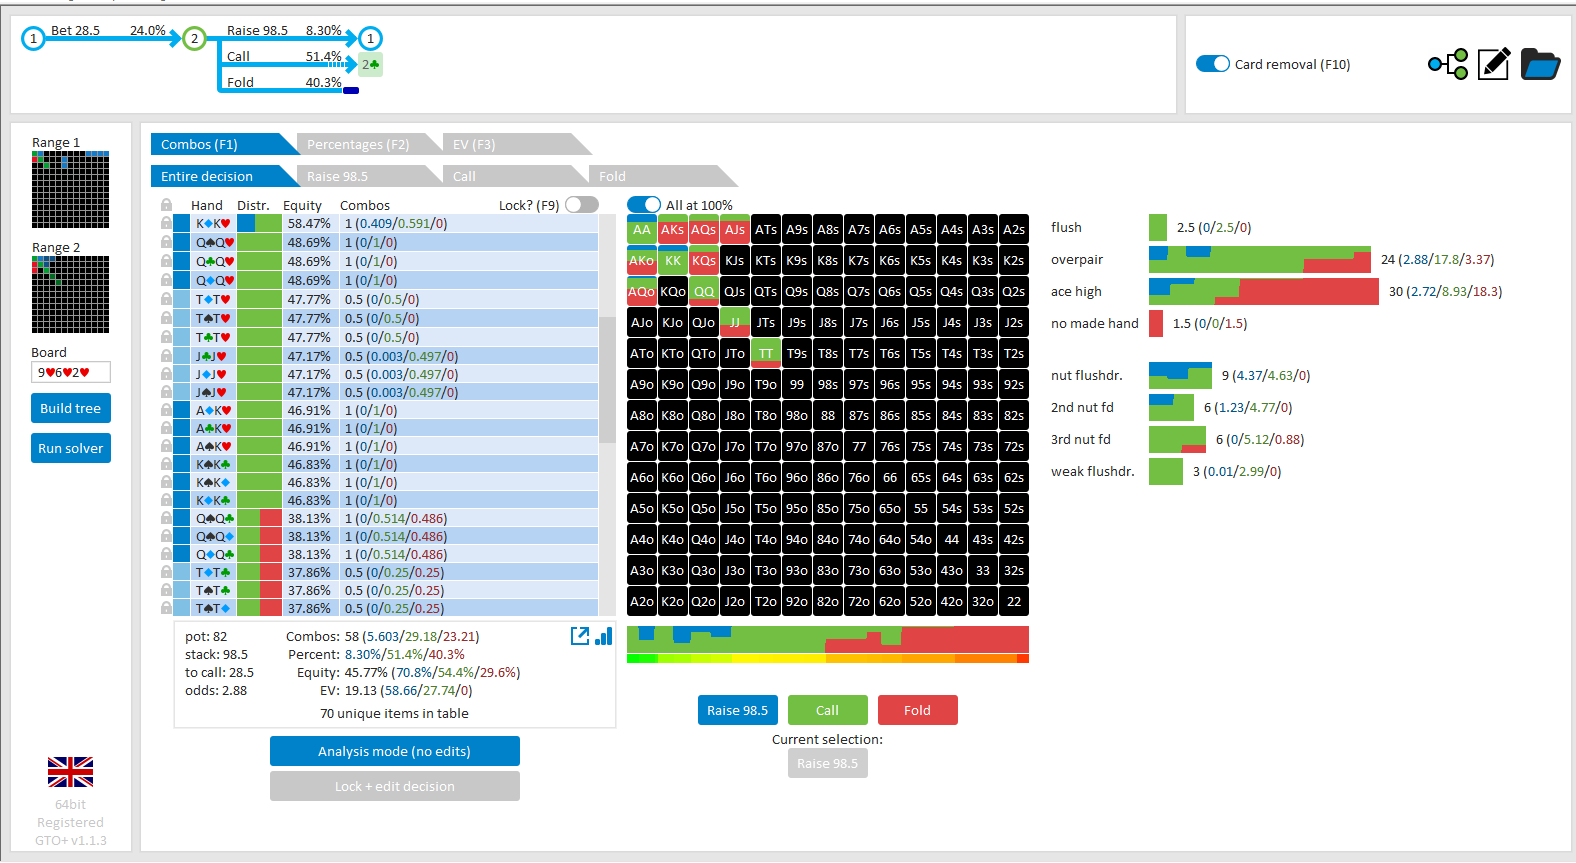Click the Call 51.4% branch label
This screenshot has height=863, width=1576.
tap(284, 57)
